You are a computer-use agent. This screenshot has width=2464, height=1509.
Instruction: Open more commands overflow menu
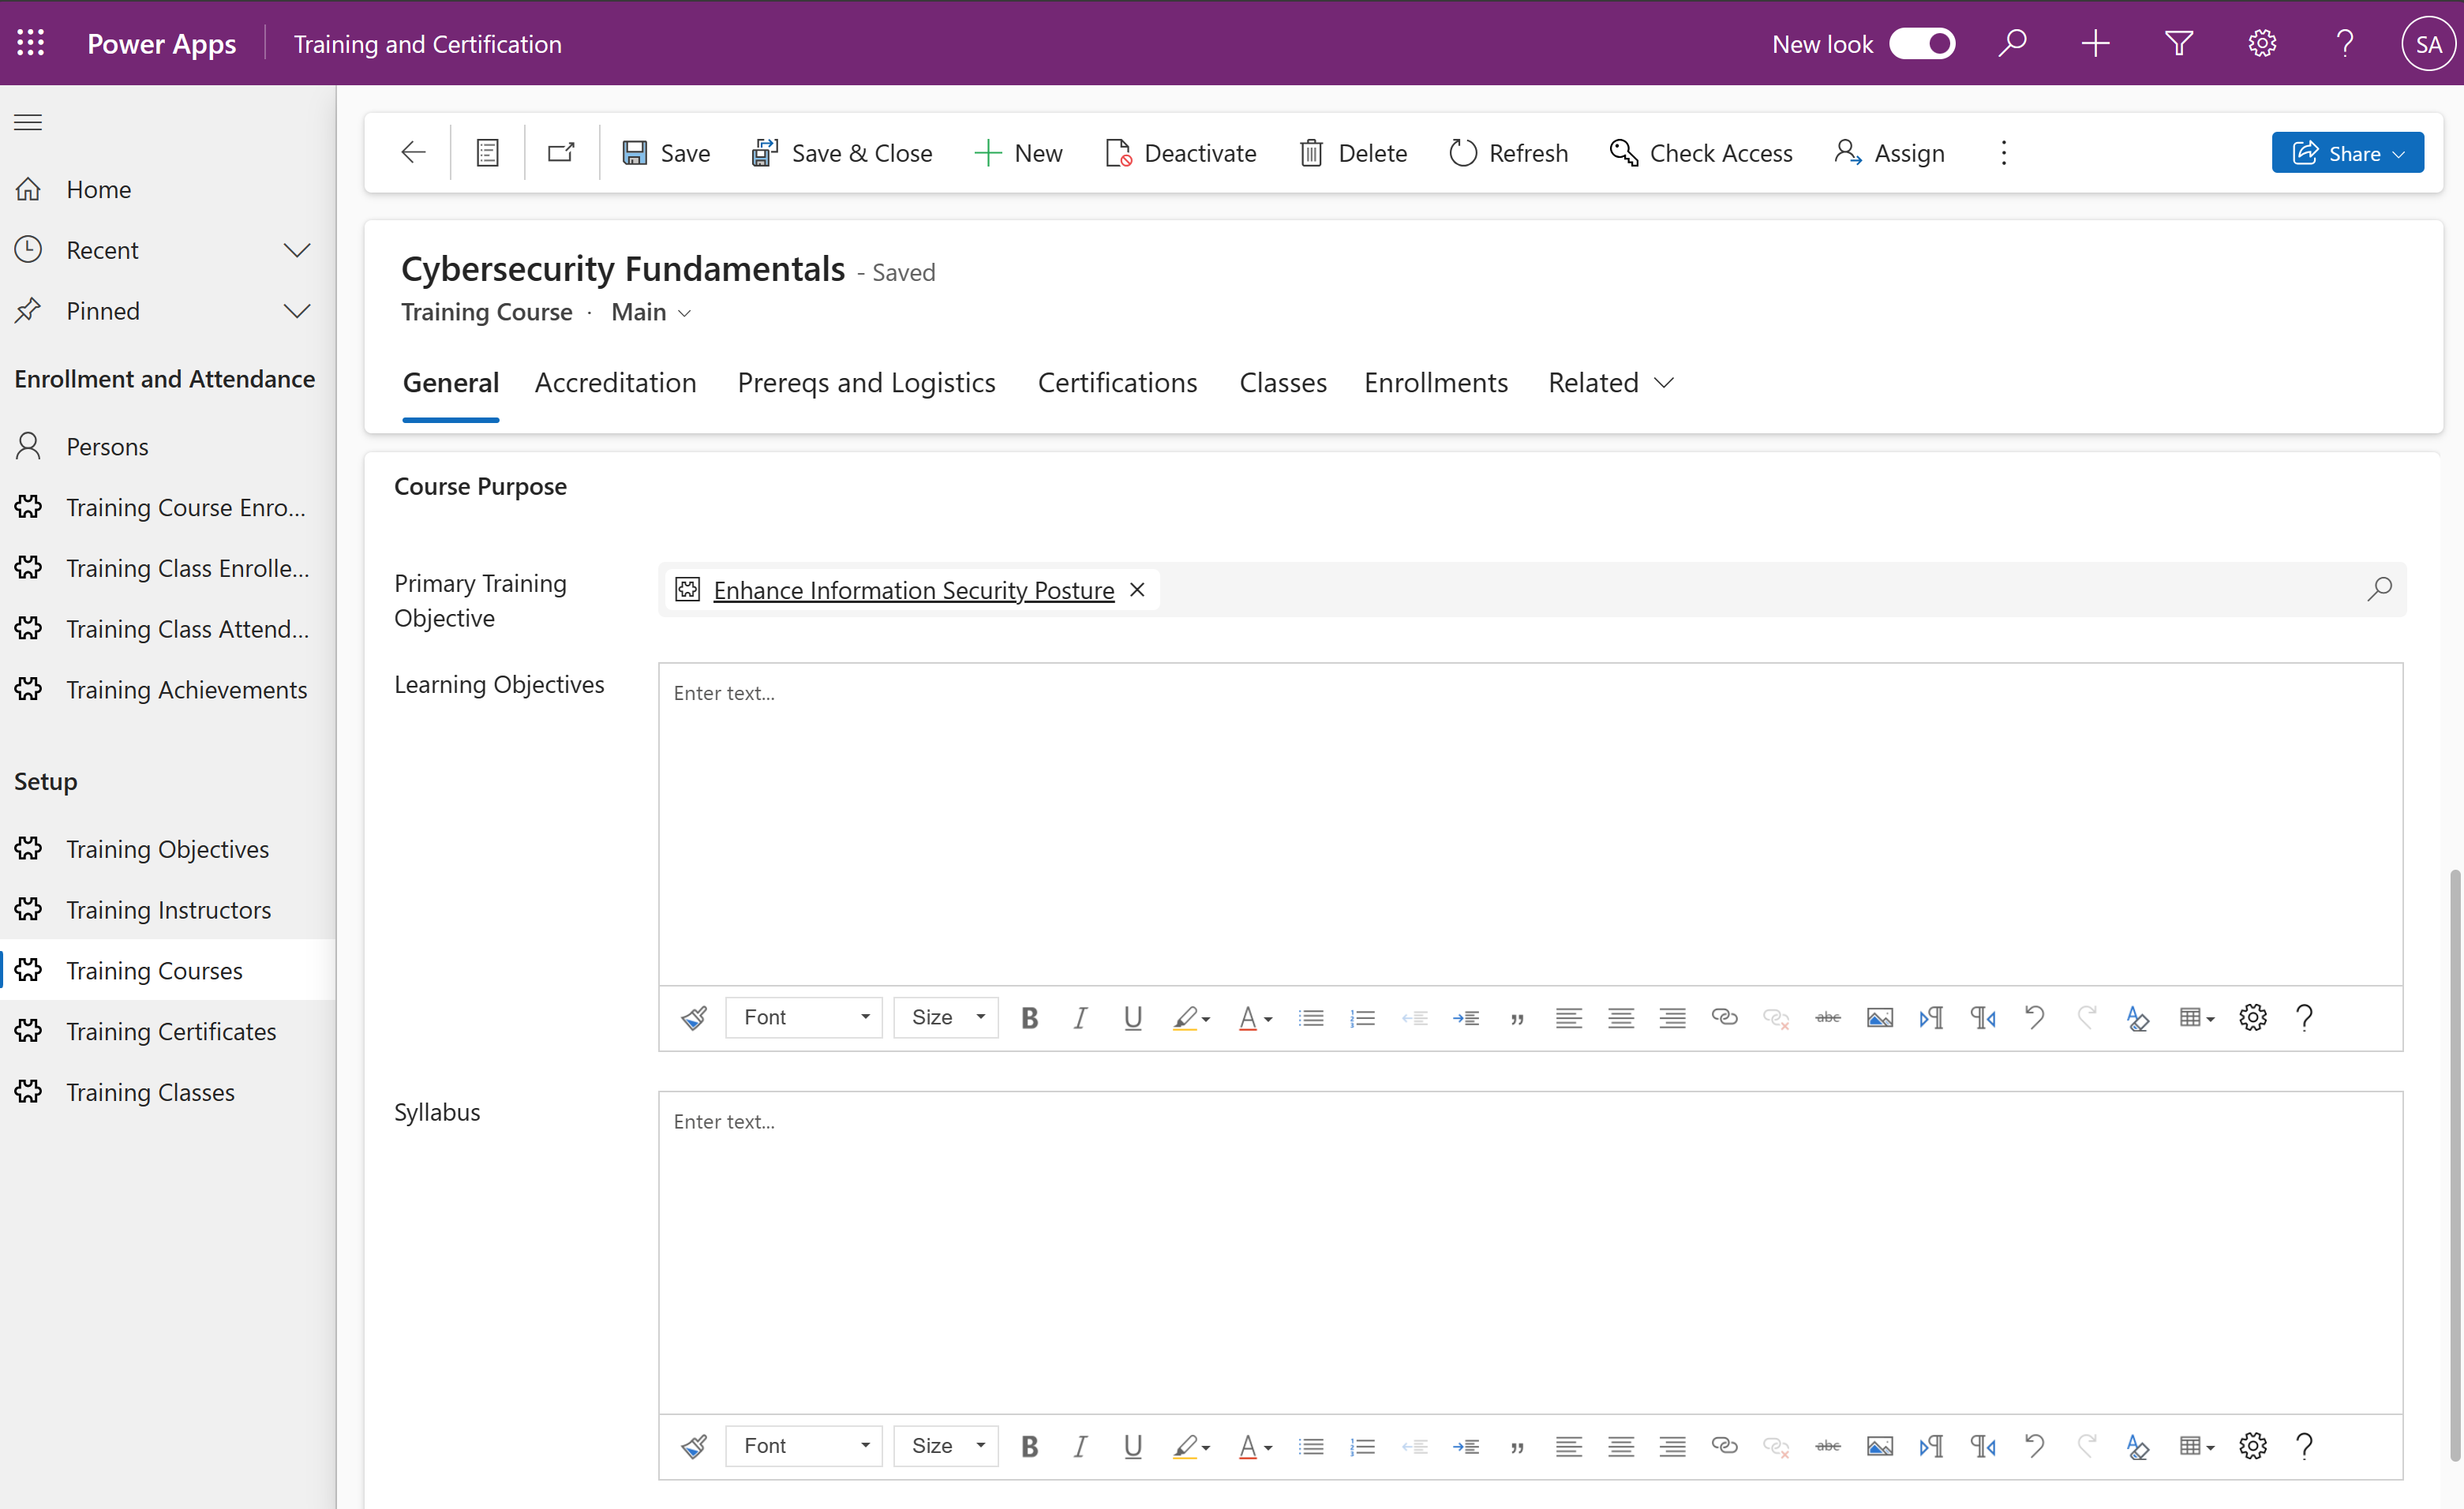tap(2004, 153)
